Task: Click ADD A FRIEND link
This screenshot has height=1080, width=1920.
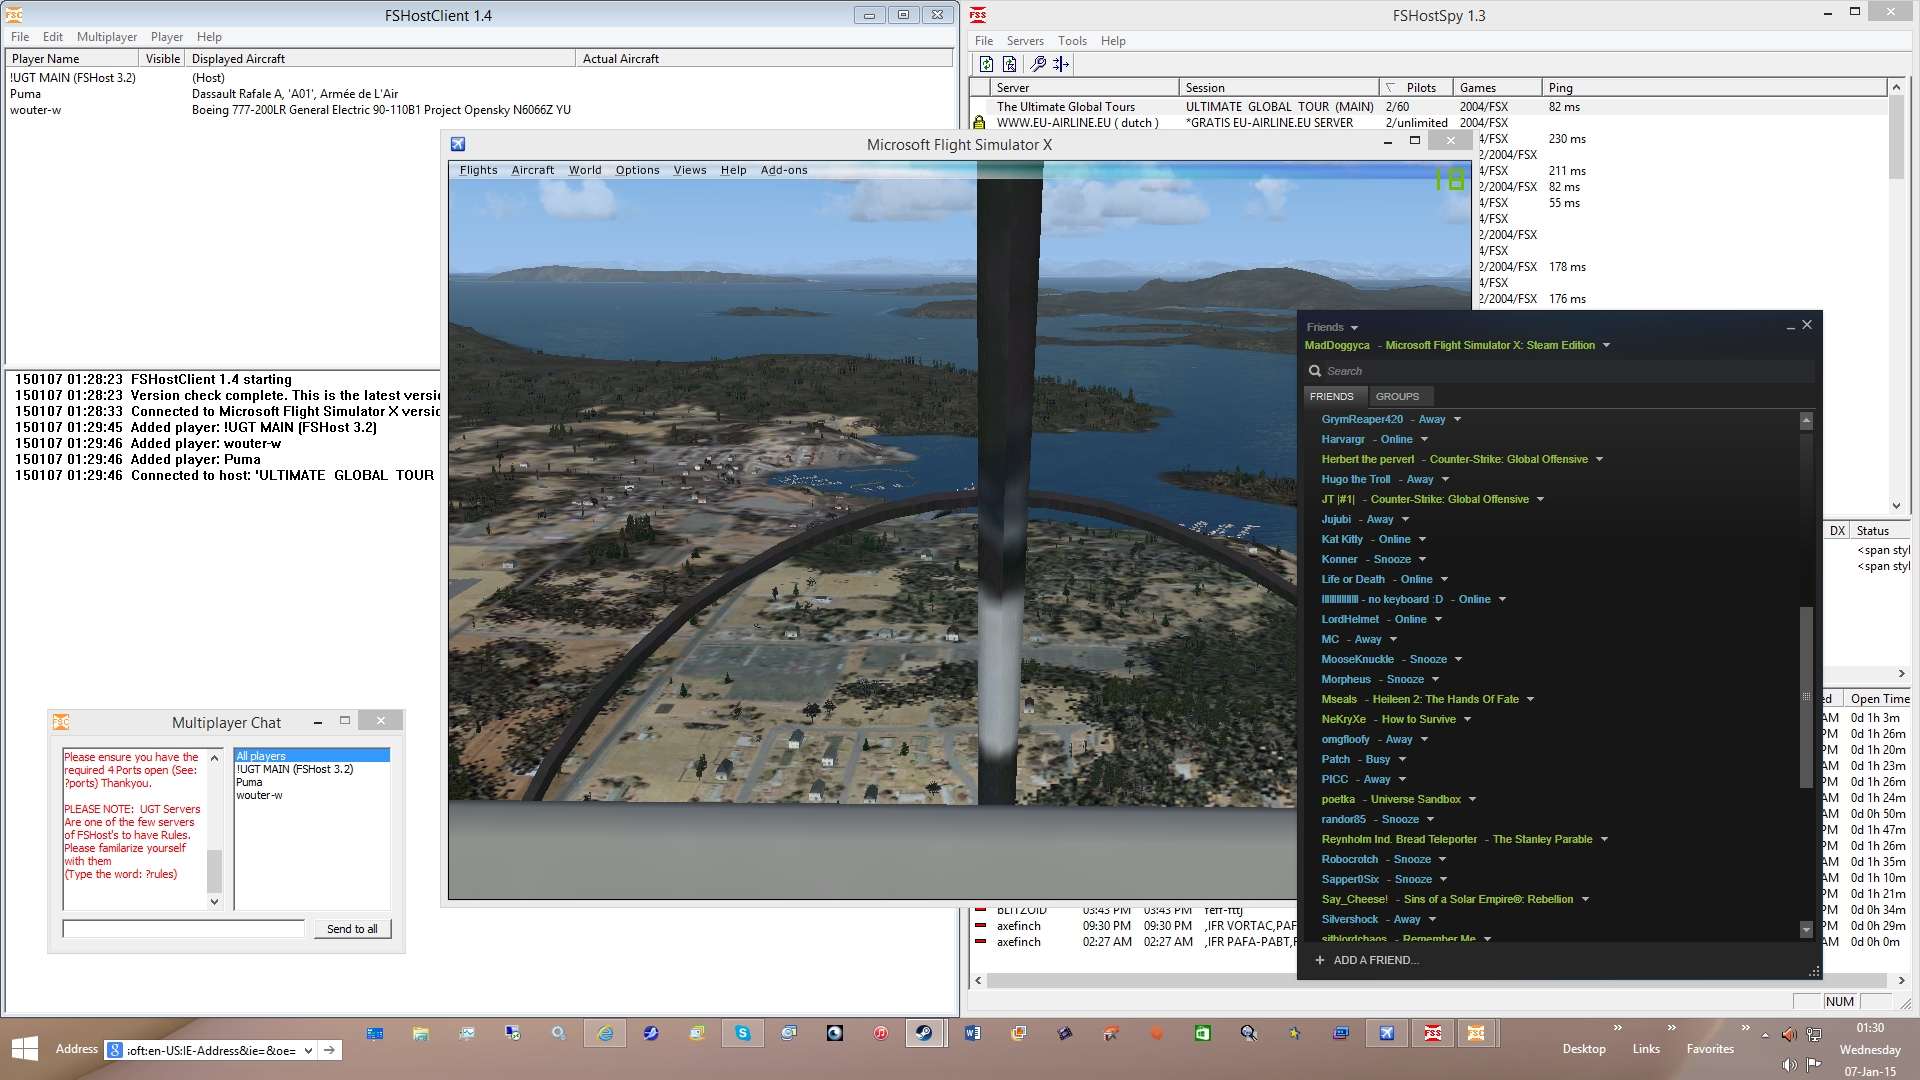Action: click(x=1376, y=960)
